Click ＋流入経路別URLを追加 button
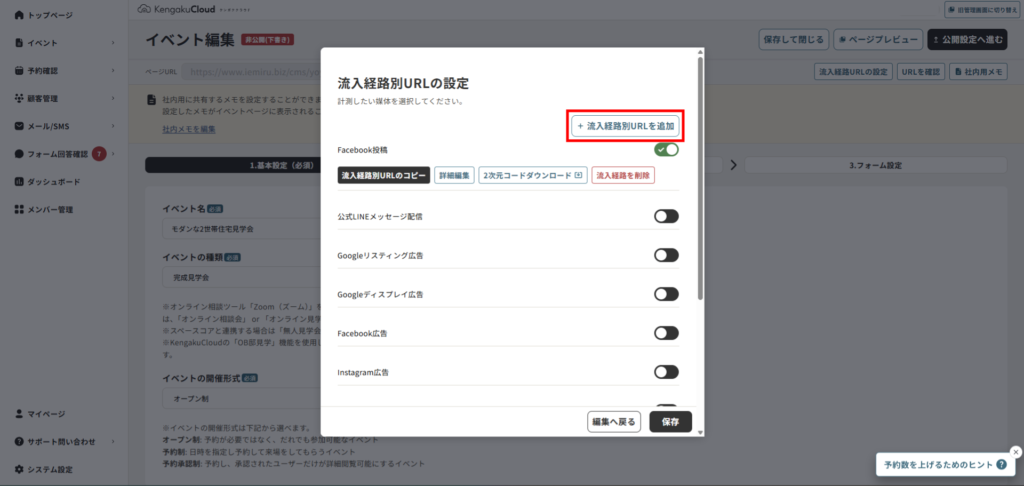Image resolution: width=1024 pixels, height=486 pixels. 626,126
